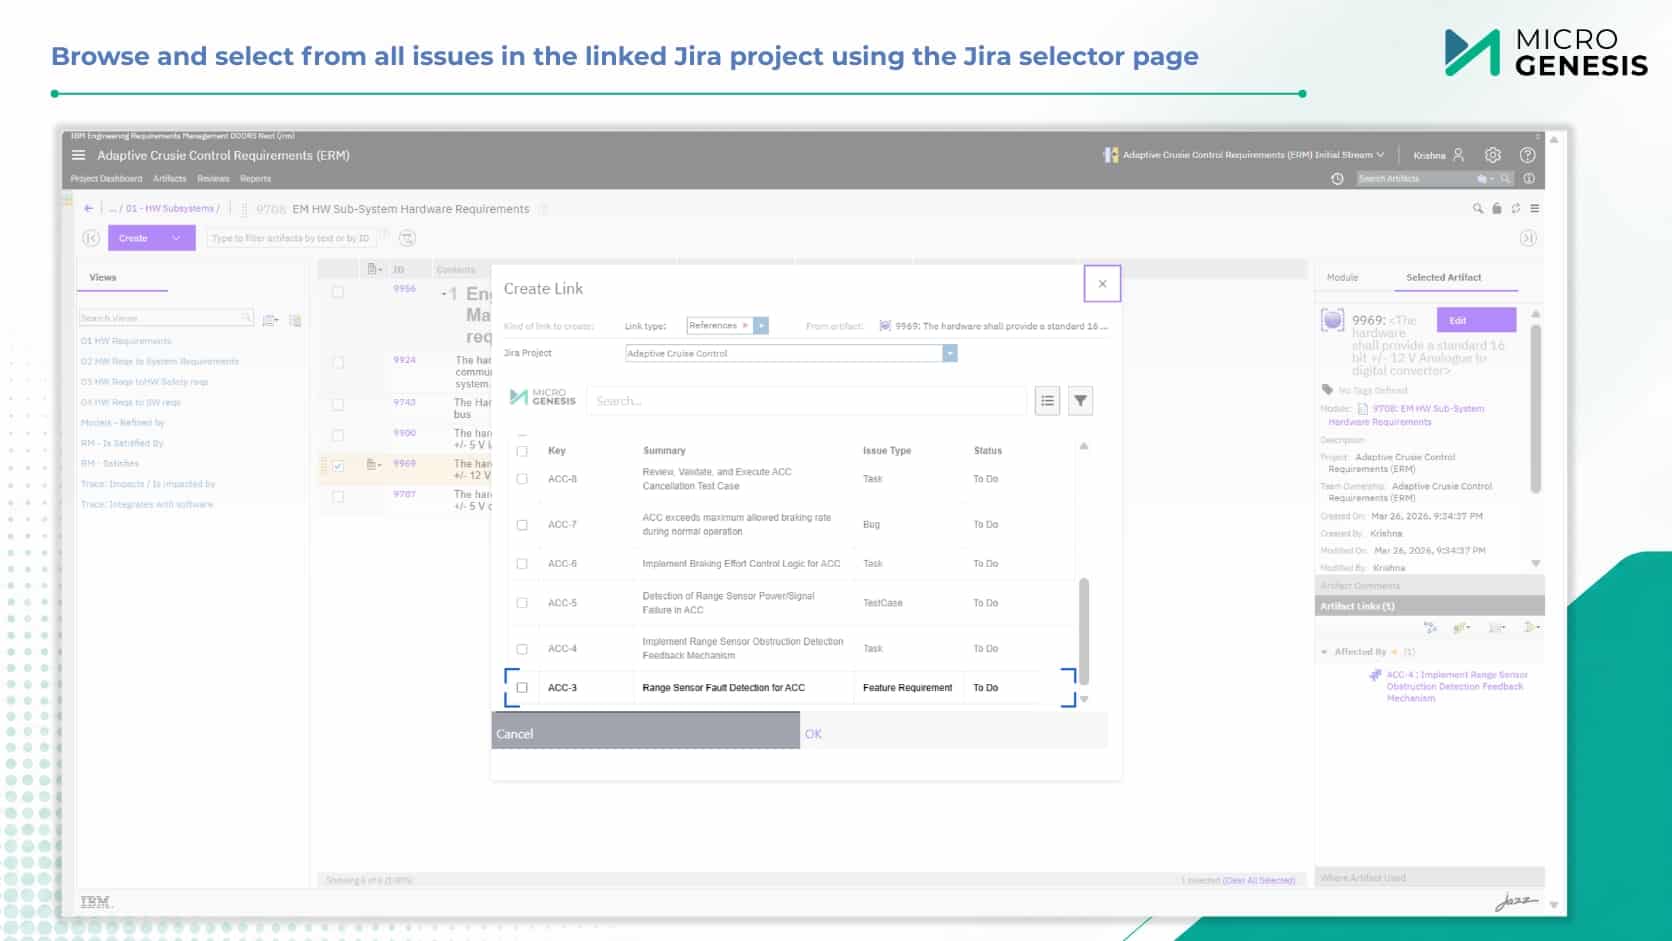The width and height of the screenshot is (1672, 941).
Task: Click the funnel filter icon in Jira selector
Action: 1080,401
